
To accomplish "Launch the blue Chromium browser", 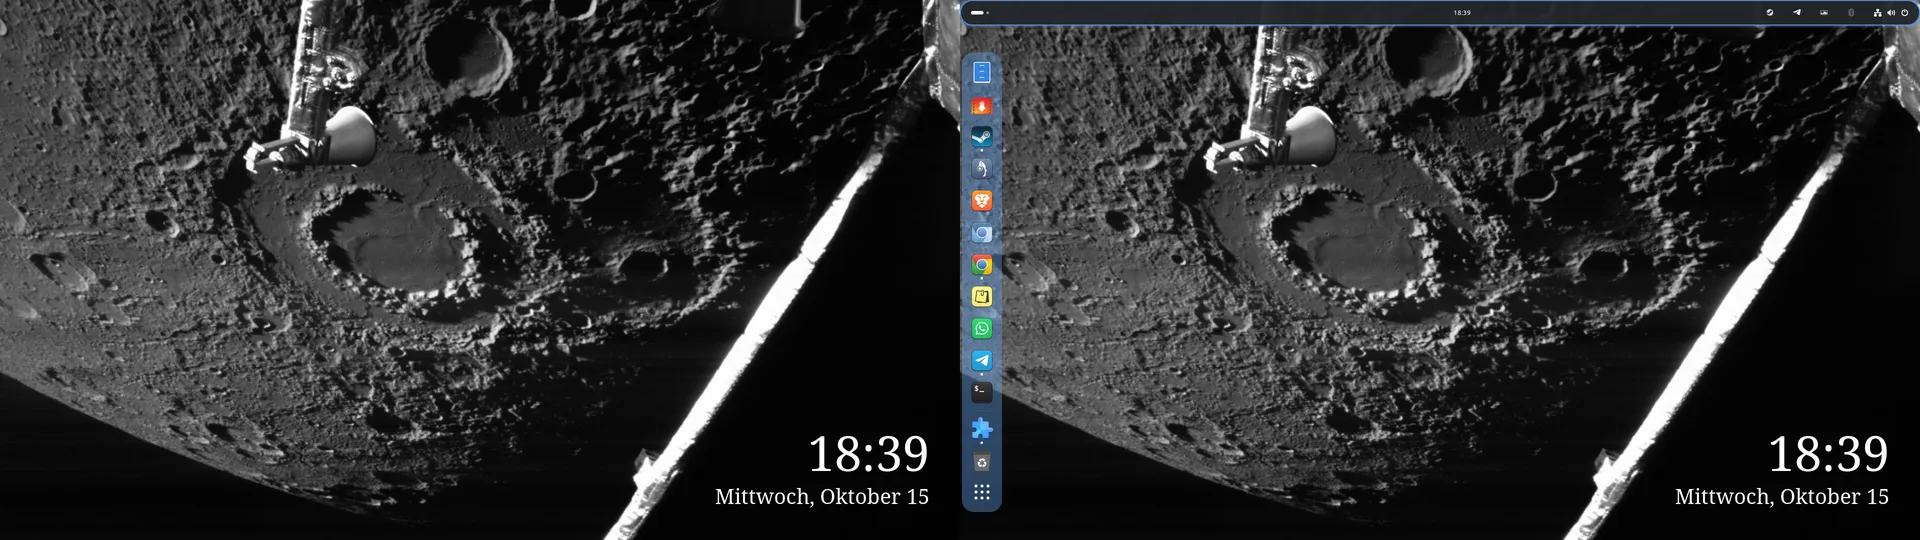I will pos(982,233).
